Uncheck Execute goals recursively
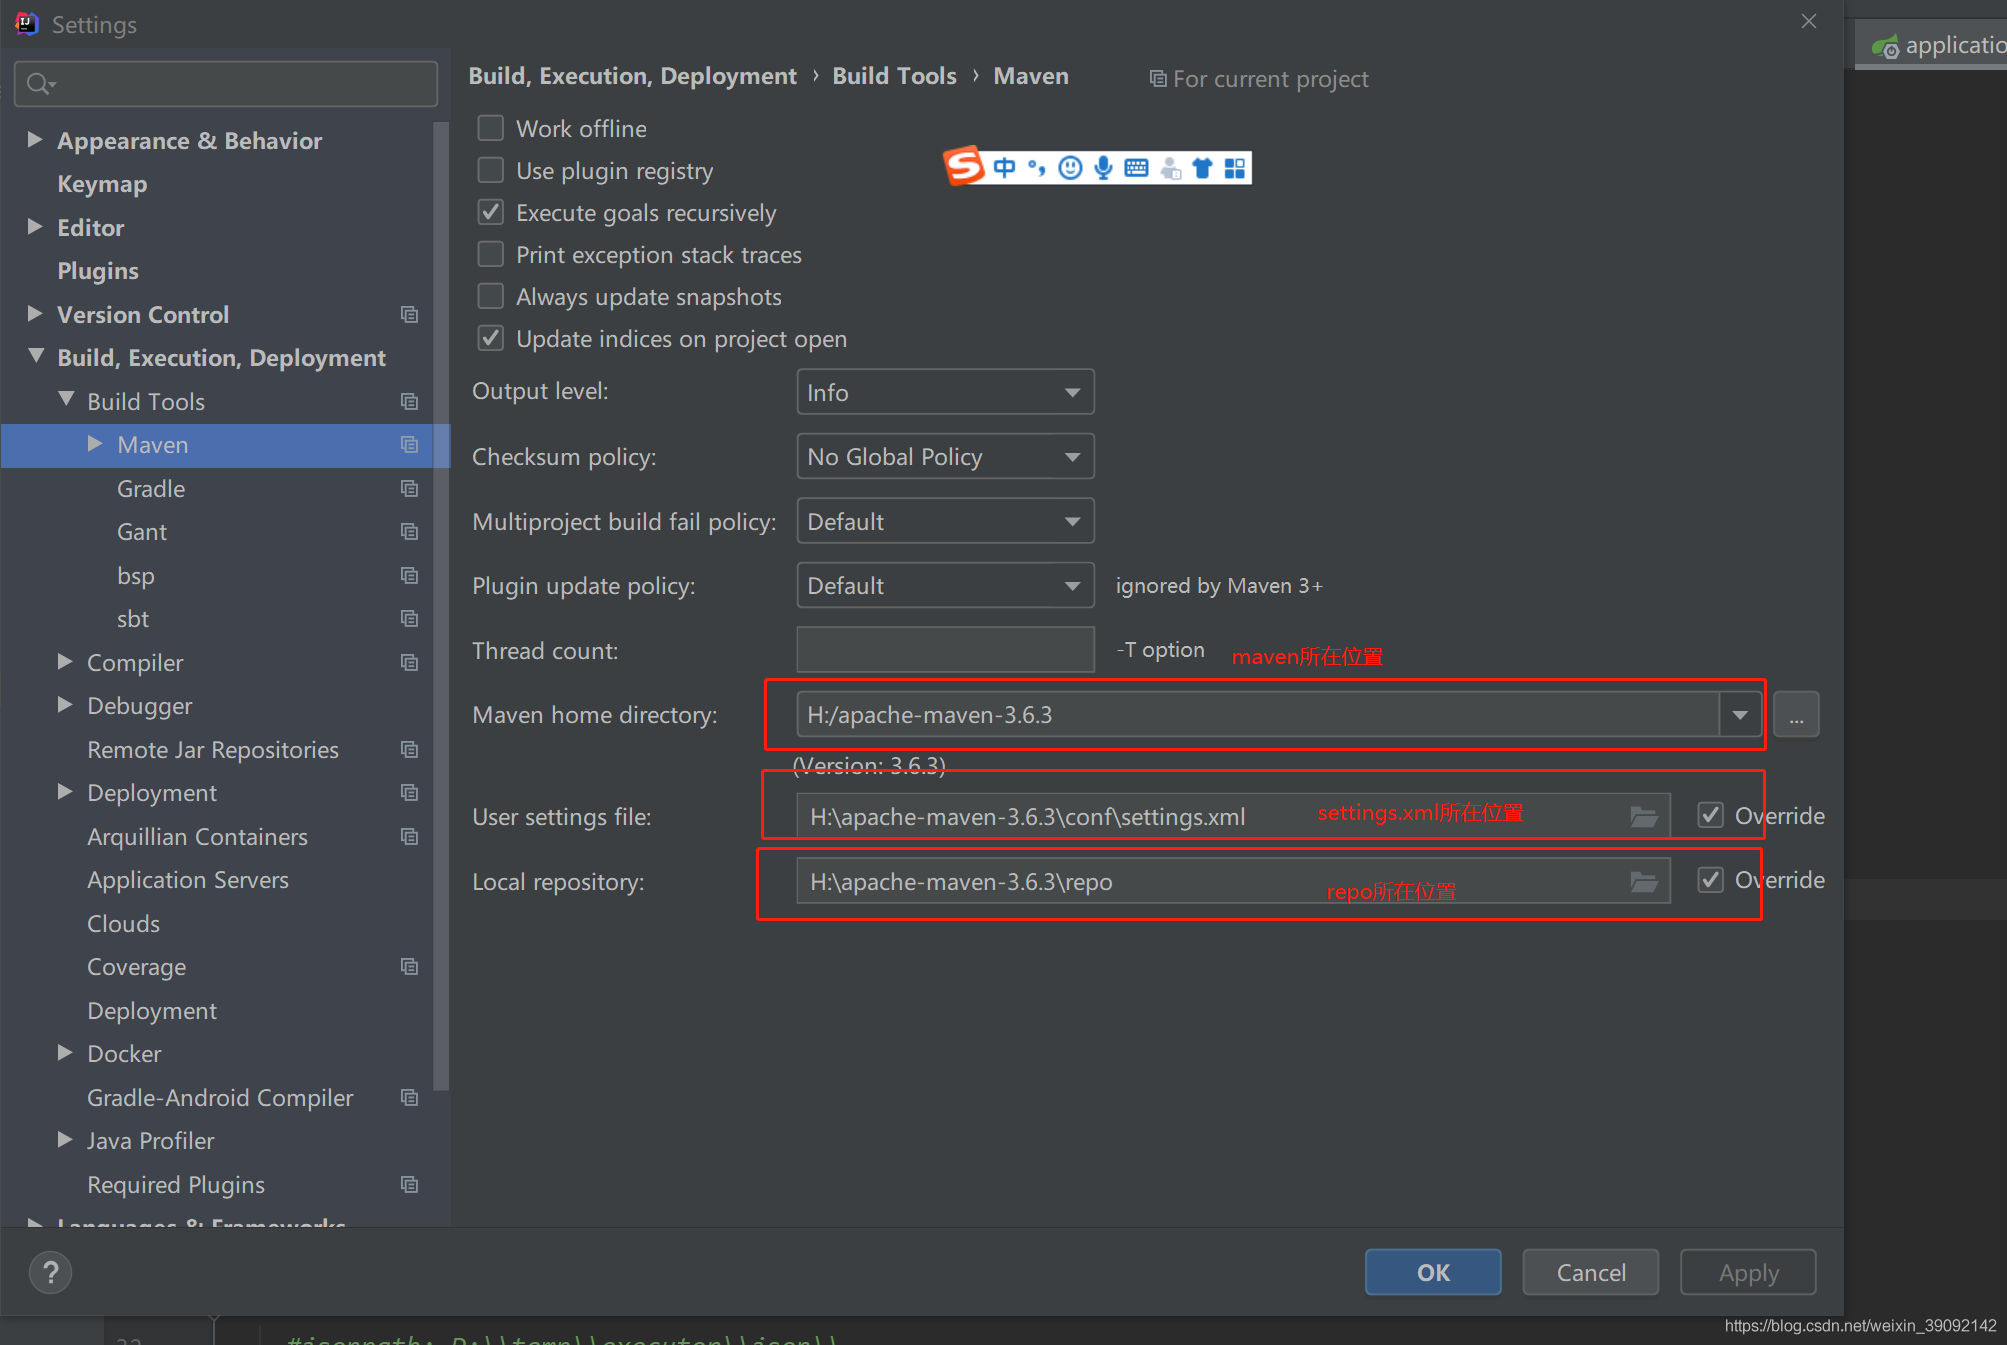 tap(490, 211)
